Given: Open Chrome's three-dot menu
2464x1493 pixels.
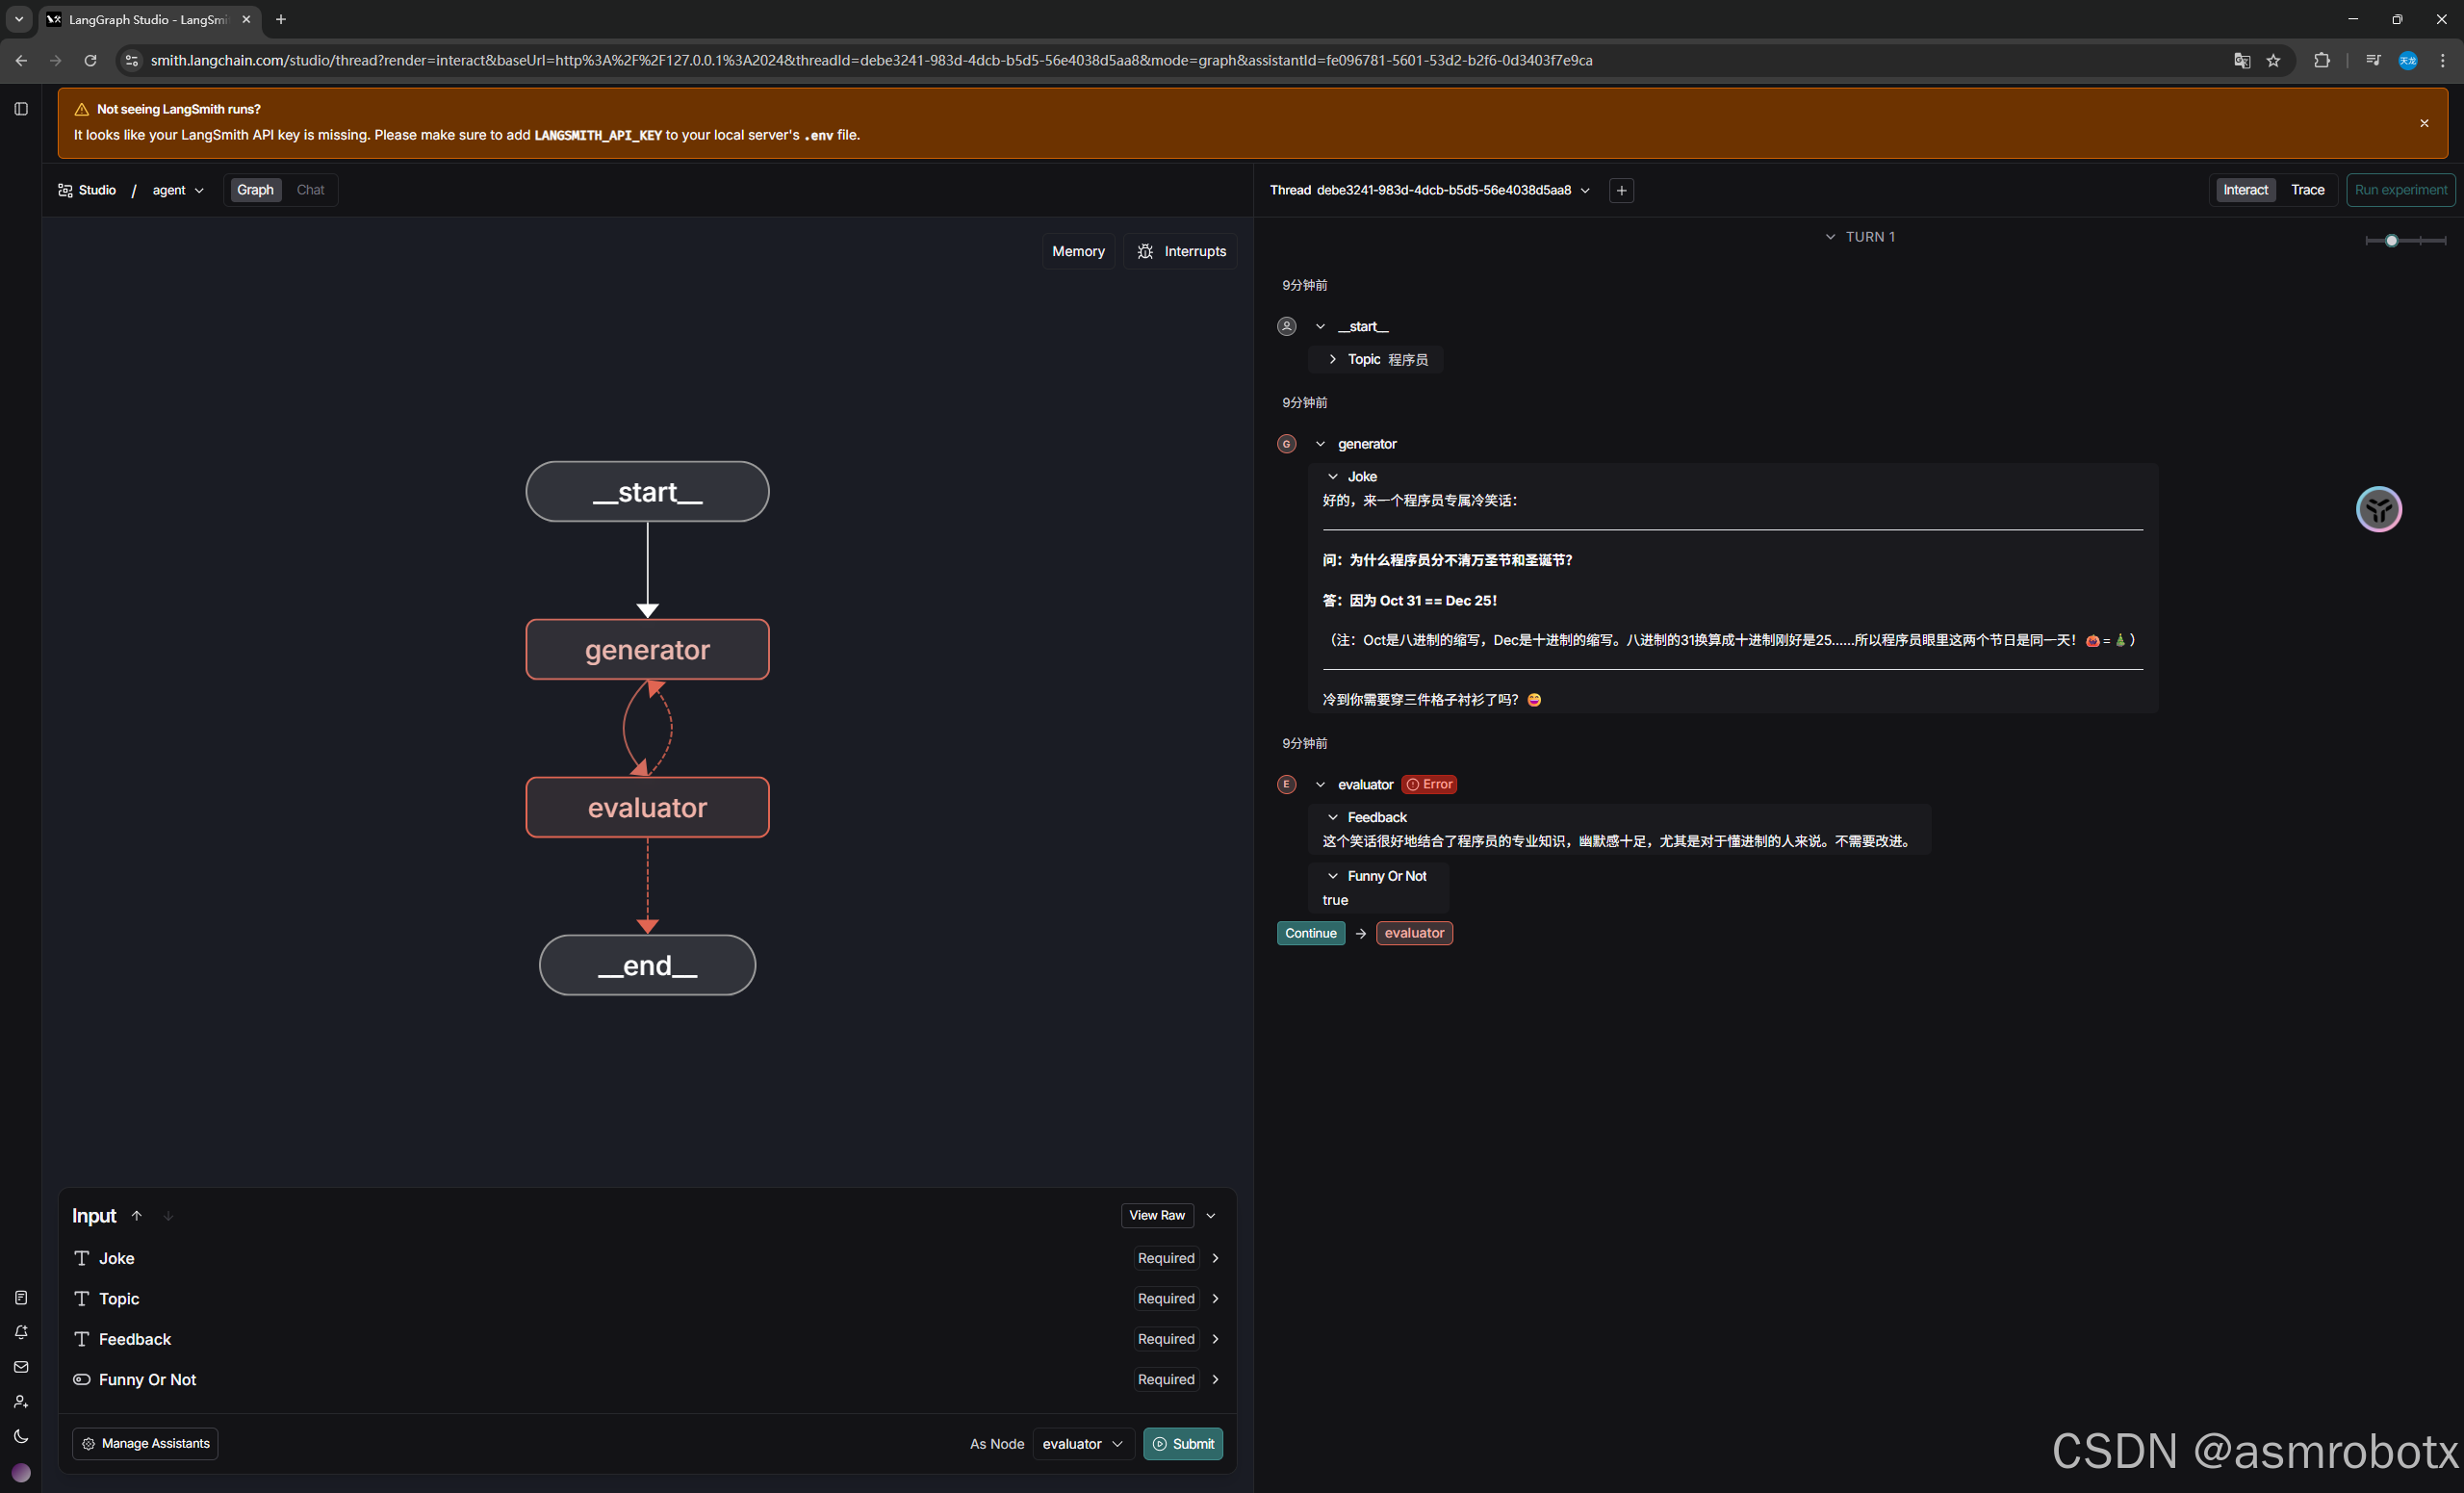Looking at the screenshot, I should click(x=2442, y=60).
